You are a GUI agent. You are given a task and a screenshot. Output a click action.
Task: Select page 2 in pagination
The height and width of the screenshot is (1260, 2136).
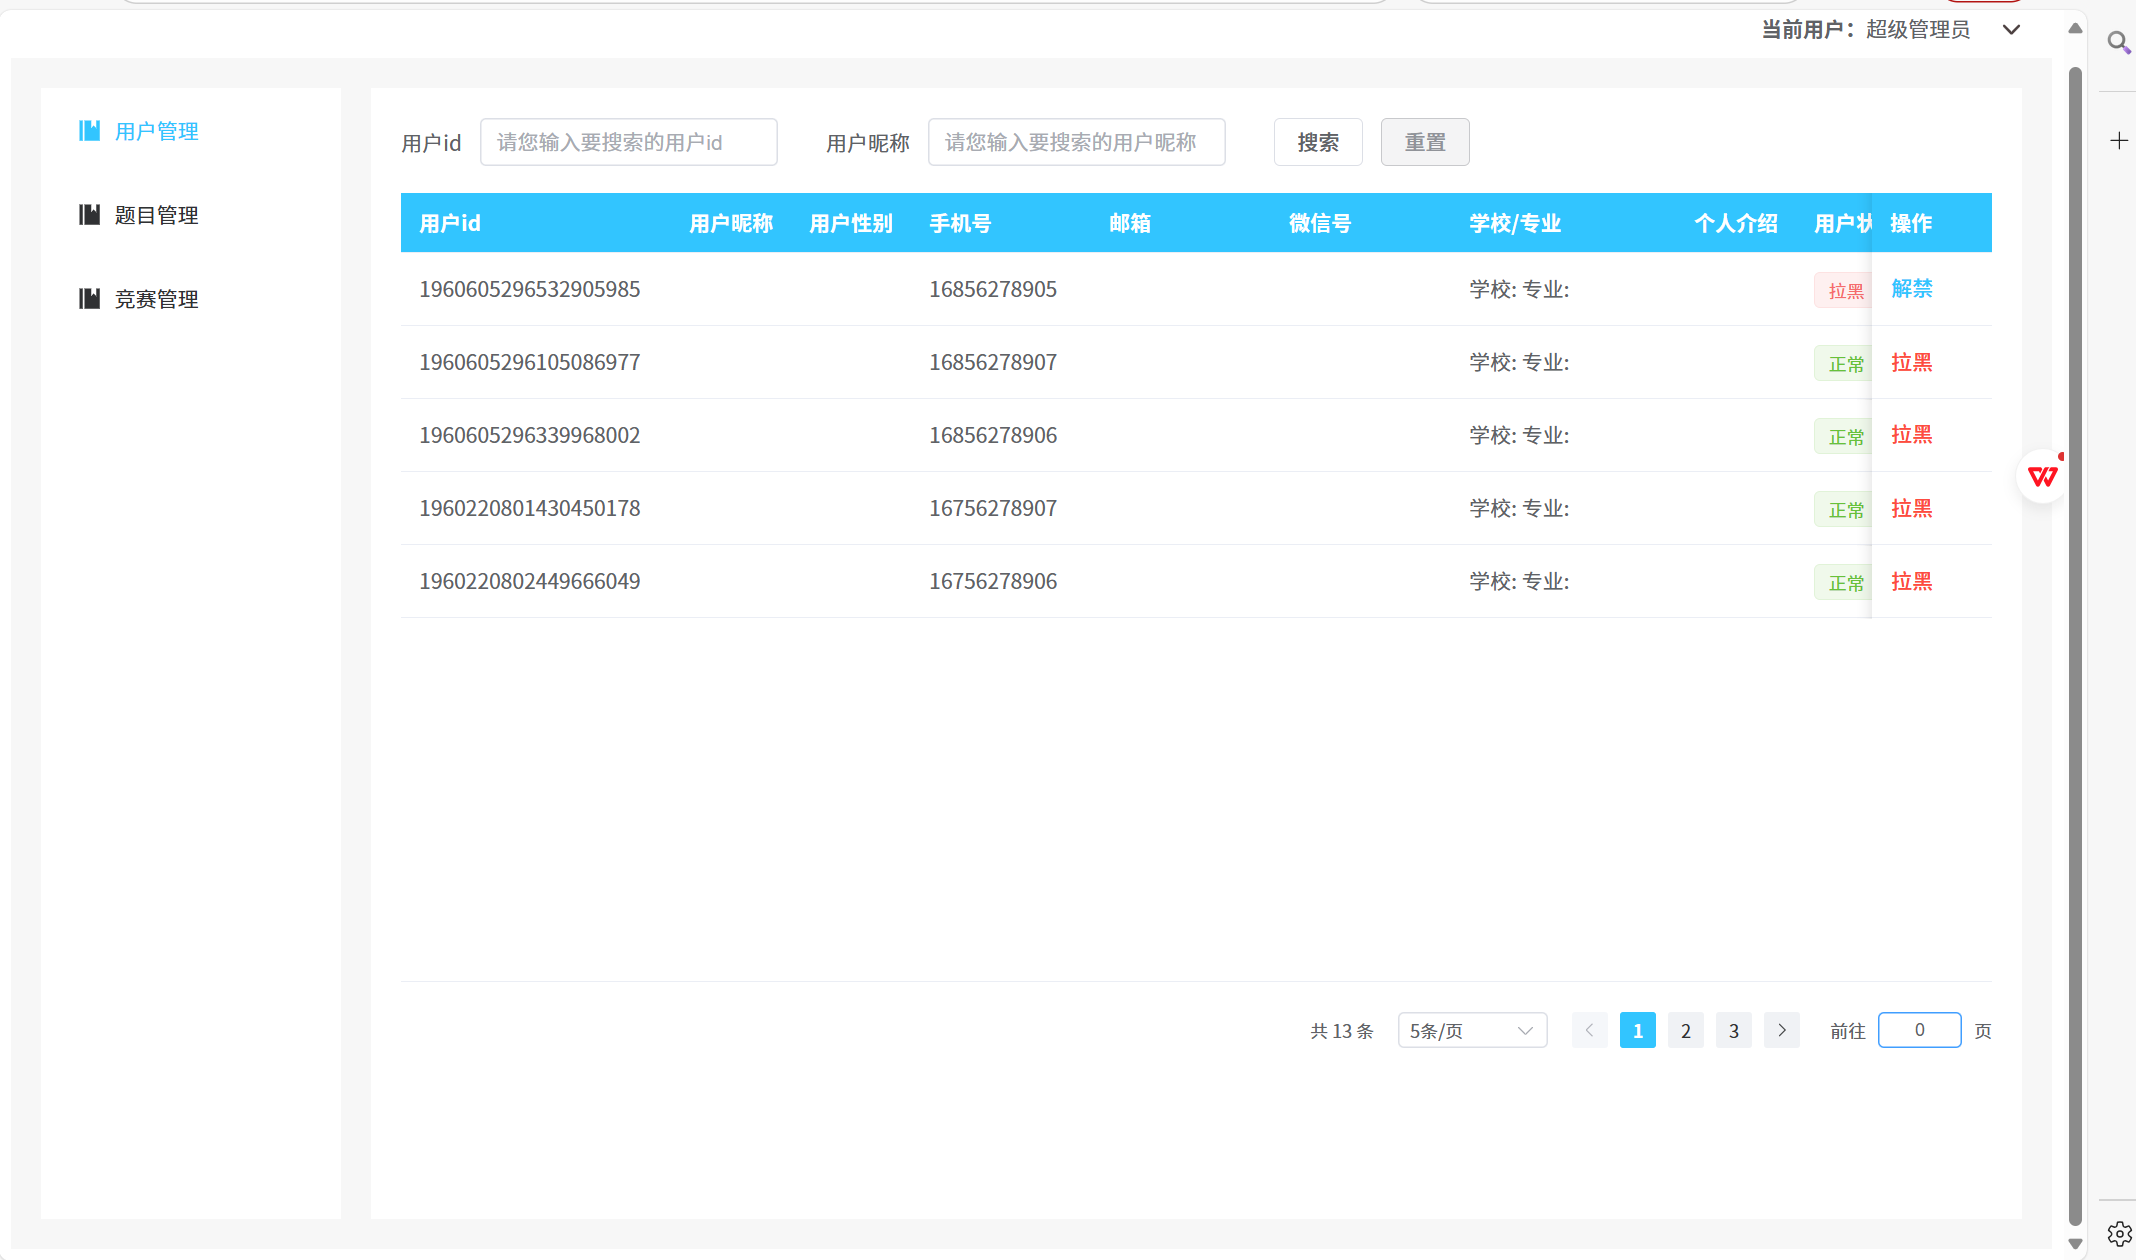[x=1685, y=1030]
